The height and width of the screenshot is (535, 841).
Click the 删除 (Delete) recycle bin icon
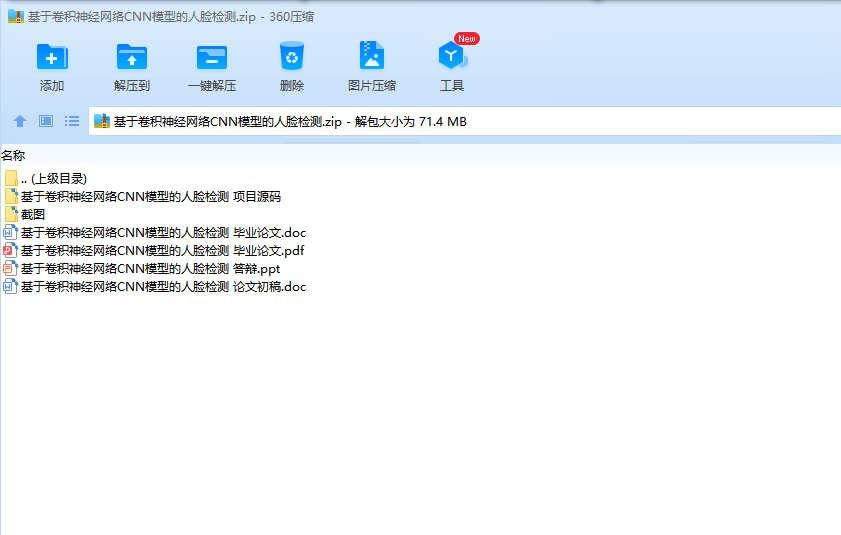point(292,56)
